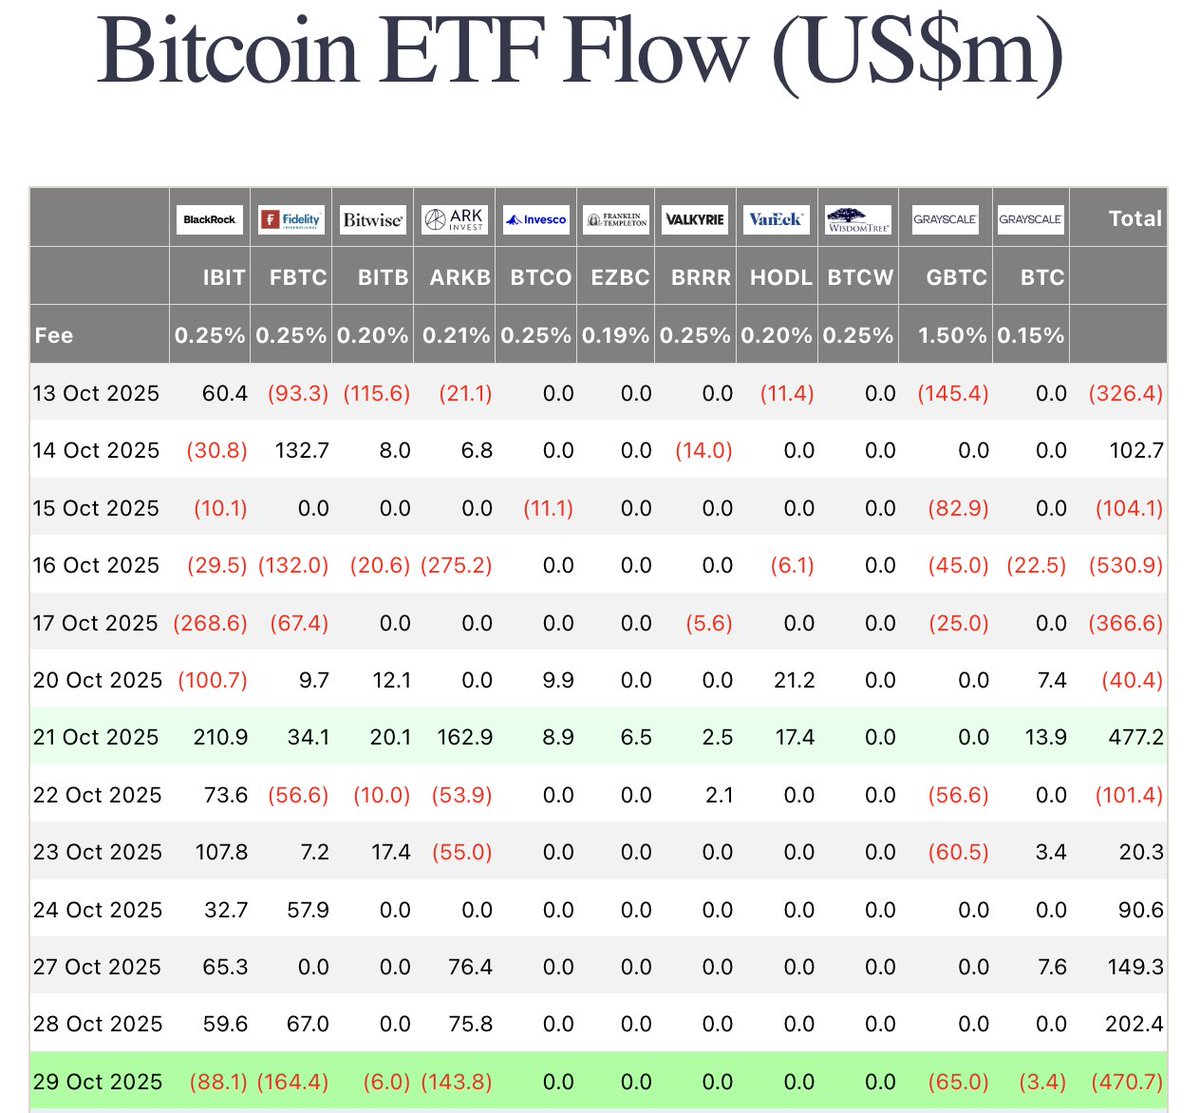This screenshot has width=1200, height=1113.
Task: Click the 29 Oct 2025 row date
Action: coord(97,1081)
